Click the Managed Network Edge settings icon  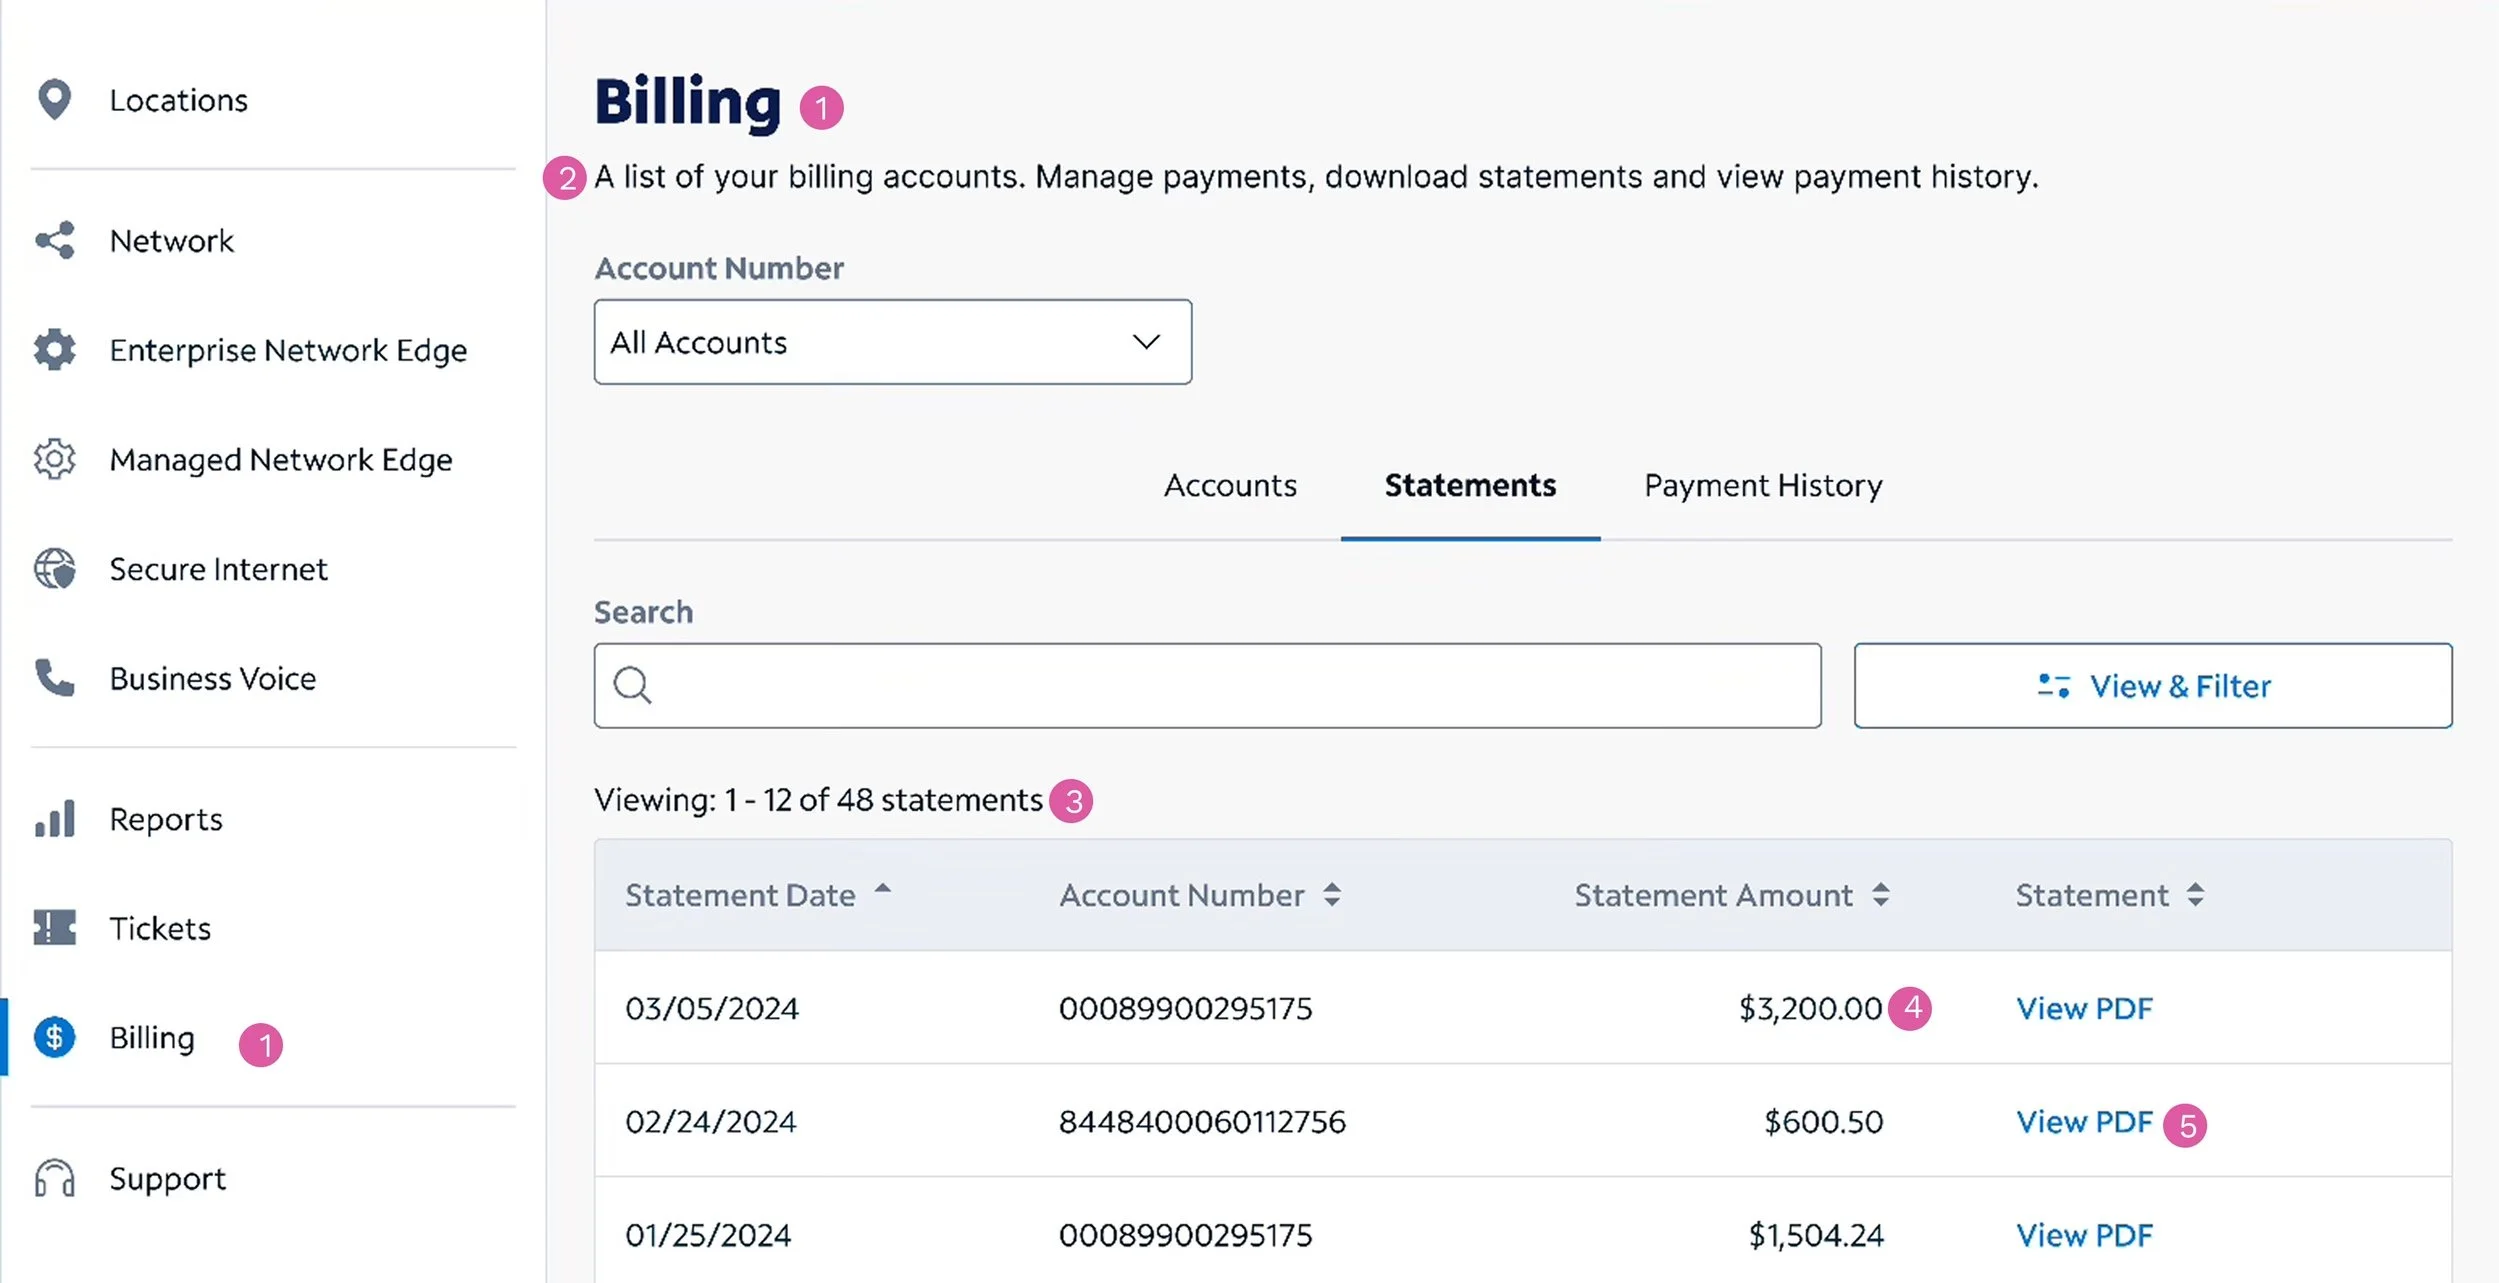53,458
